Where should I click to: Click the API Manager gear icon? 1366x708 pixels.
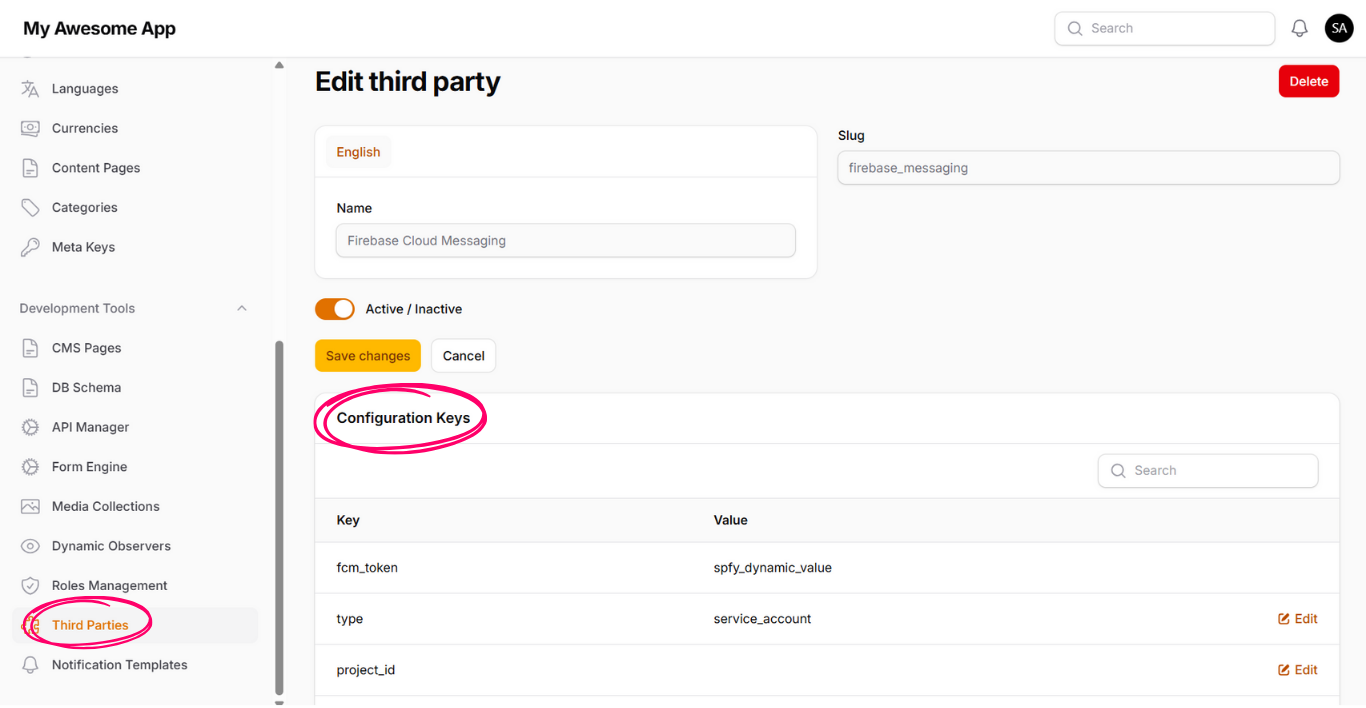pyautogui.click(x=30, y=427)
